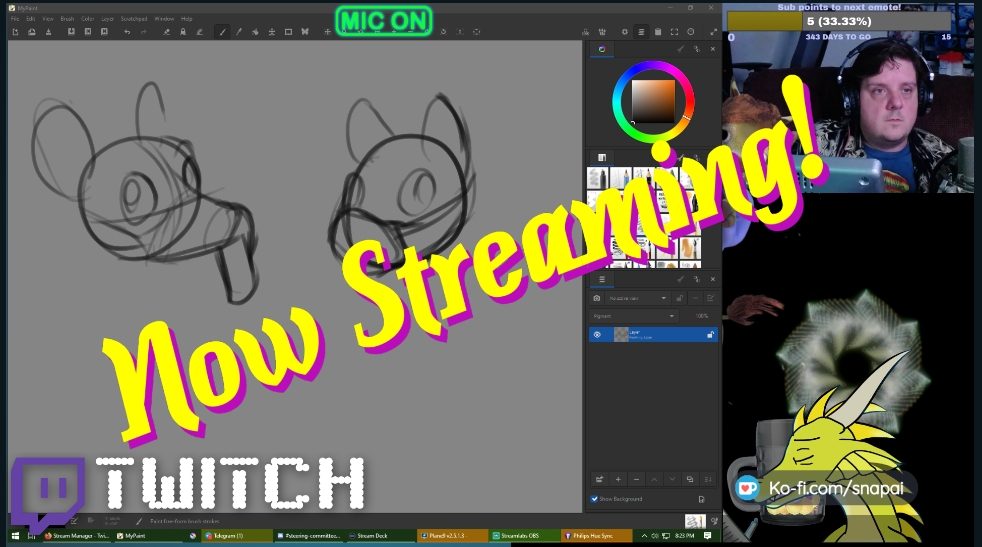Toggle fullscreen arrows icon
The height and width of the screenshot is (547, 982).
point(713,32)
